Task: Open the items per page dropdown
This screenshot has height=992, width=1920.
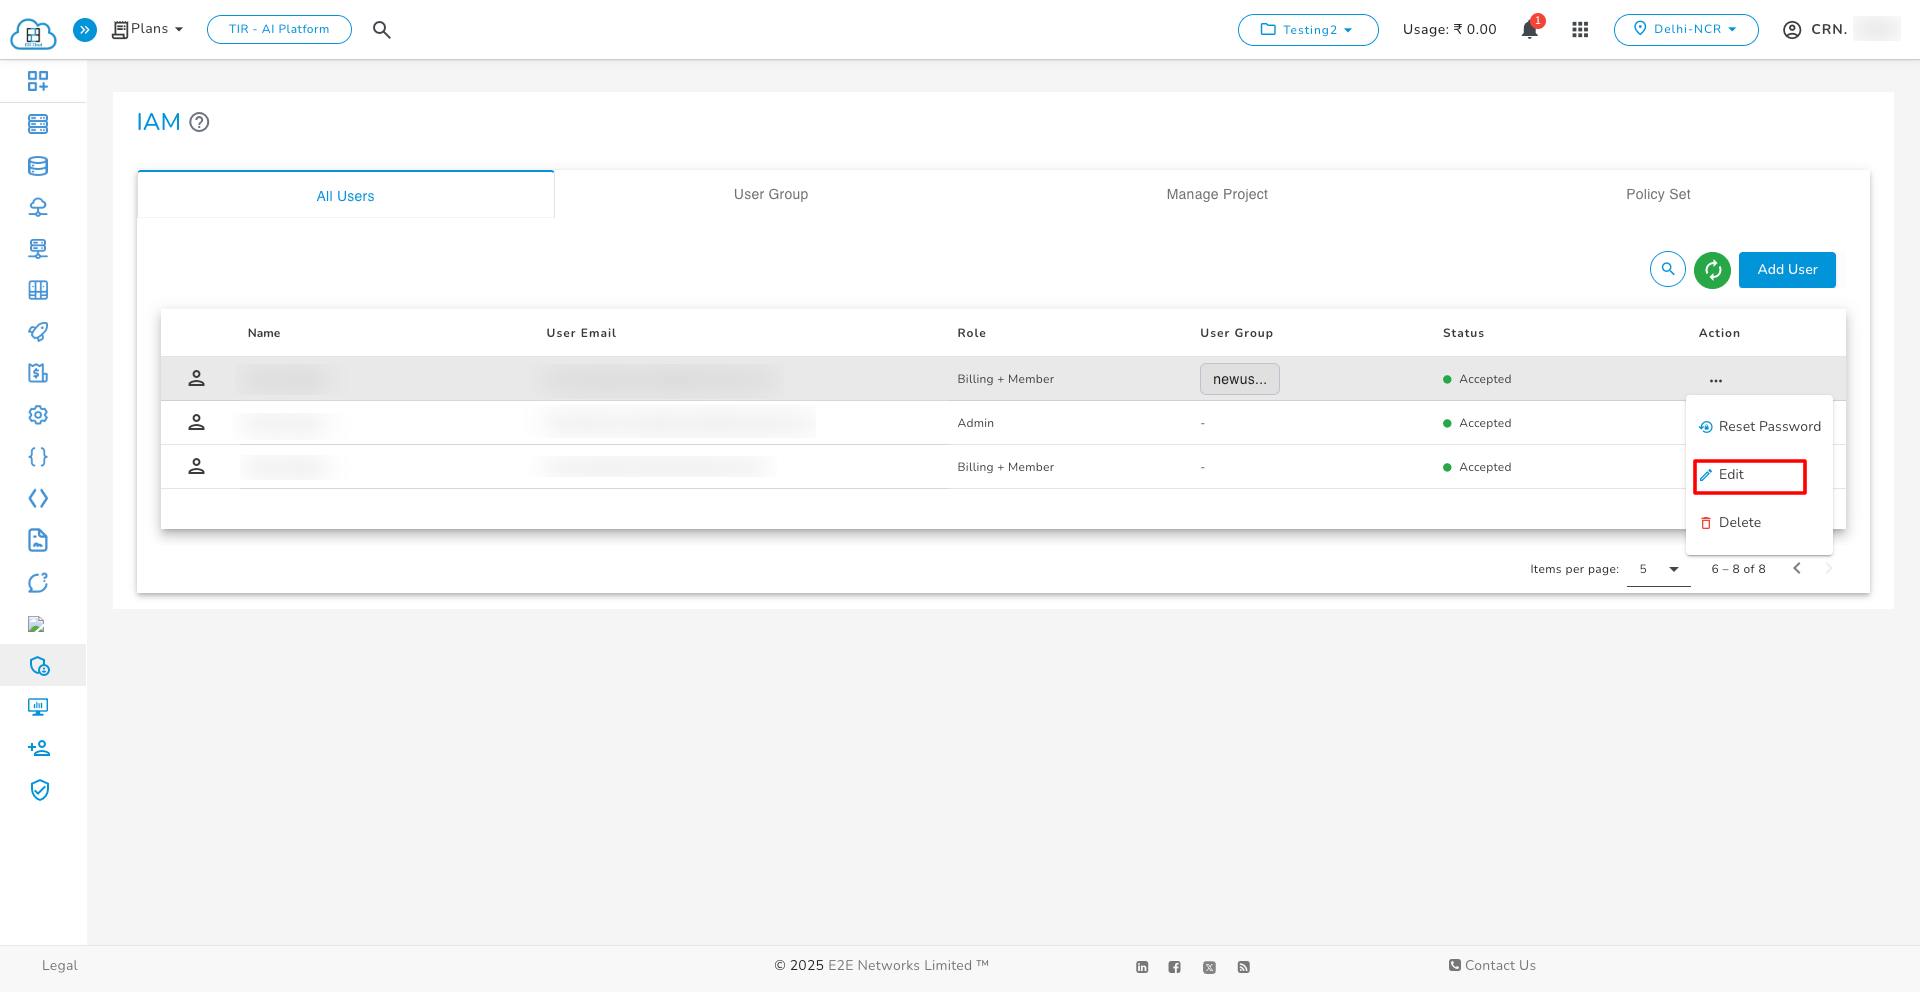Action: [1658, 569]
